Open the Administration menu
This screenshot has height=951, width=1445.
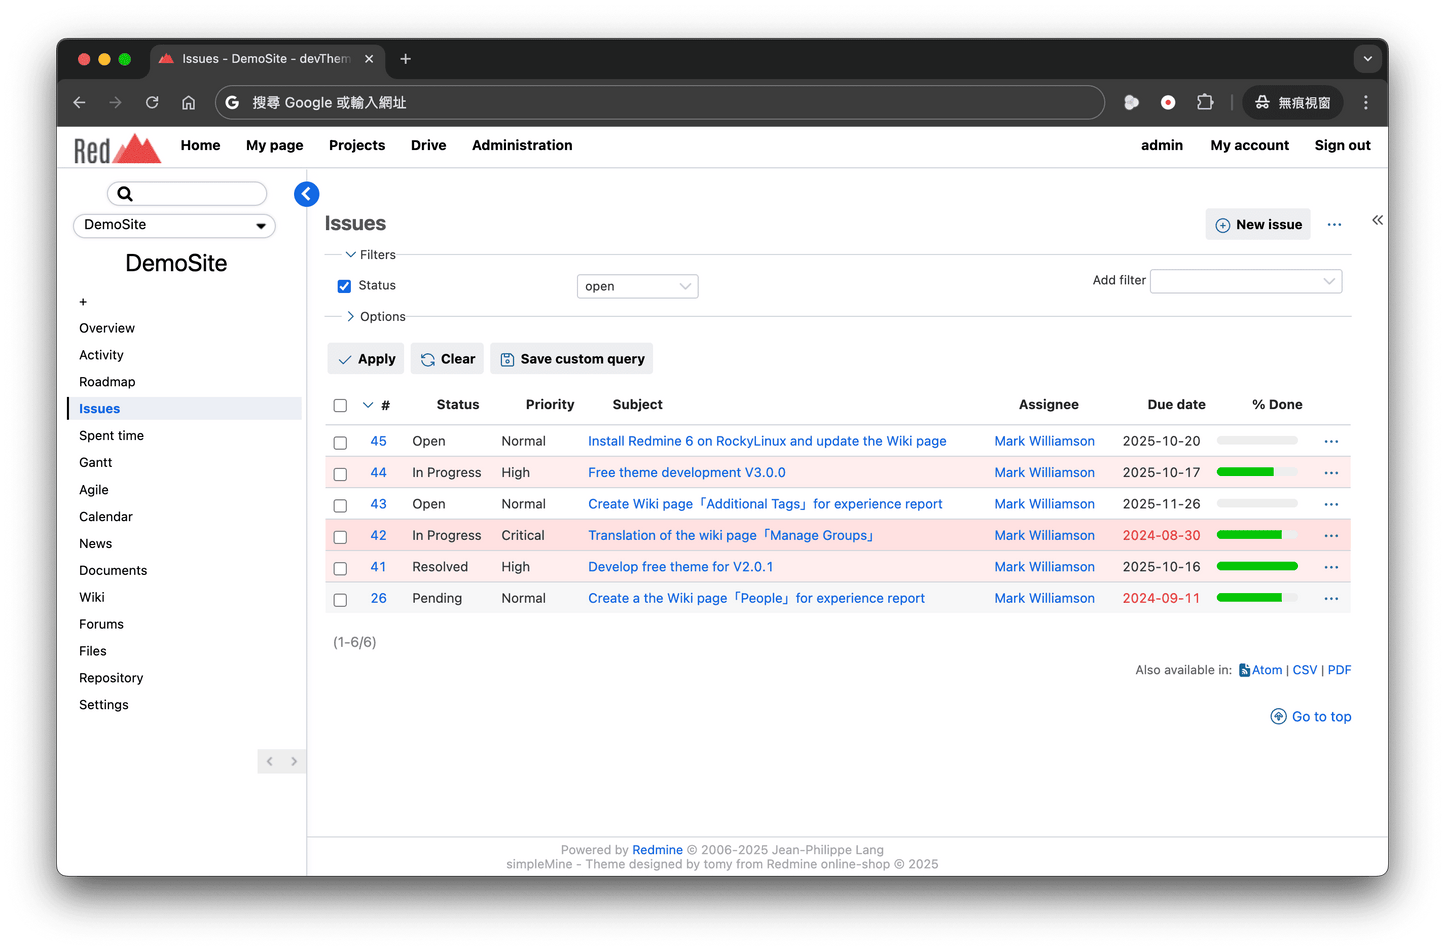pyautogui.click(x=521, y=145)
